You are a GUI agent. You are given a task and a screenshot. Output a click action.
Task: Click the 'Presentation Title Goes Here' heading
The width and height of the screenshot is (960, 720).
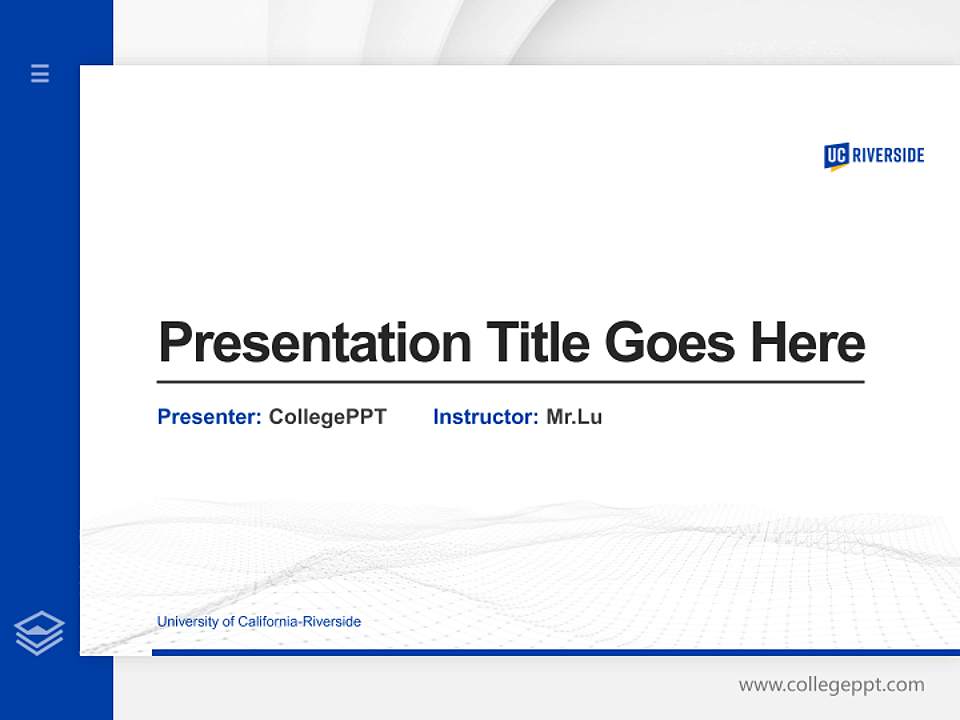[512, 343]
